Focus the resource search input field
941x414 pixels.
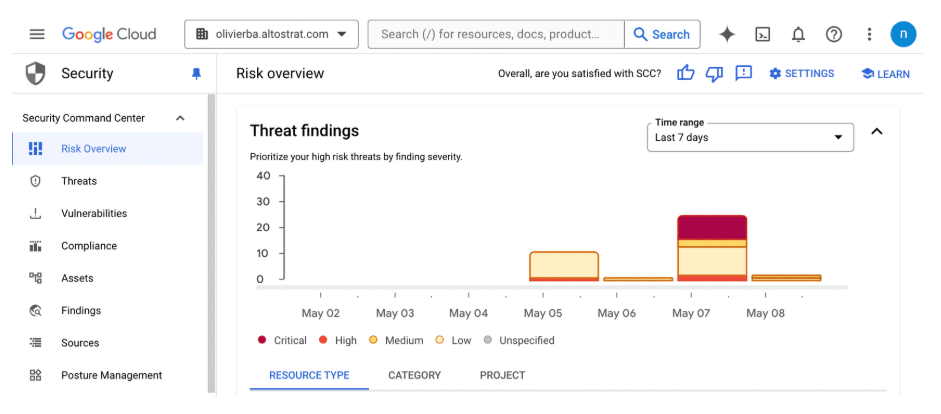click(x=496, y=34)
